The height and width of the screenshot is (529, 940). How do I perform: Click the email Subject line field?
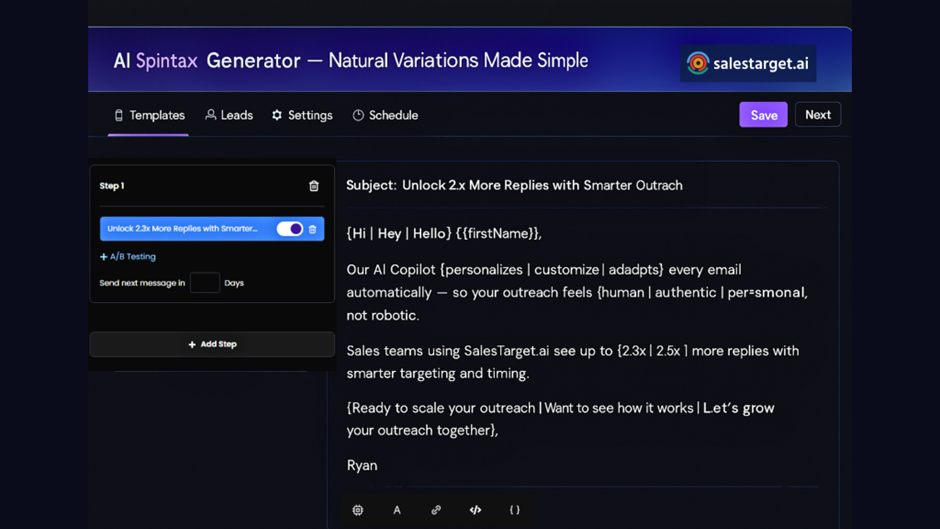coord(542,185)
